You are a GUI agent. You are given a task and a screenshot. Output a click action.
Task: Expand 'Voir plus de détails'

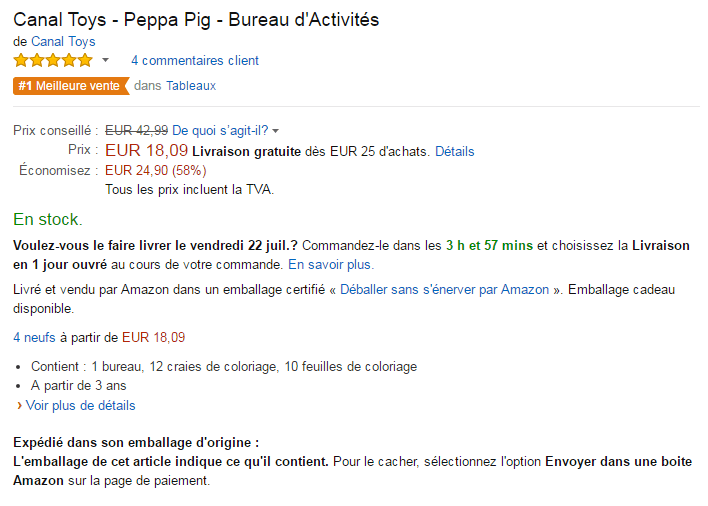tap(80, 406)
